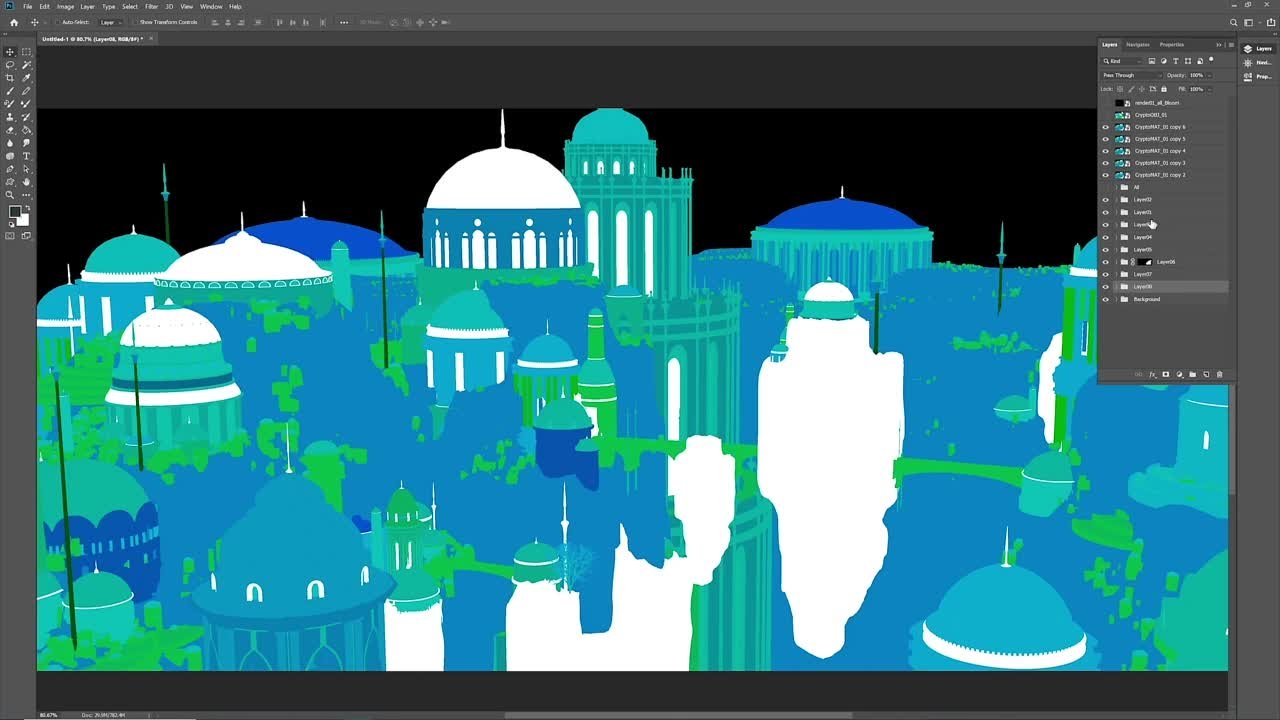Select the Zoom tool
Viewport: 1280px width, 720px height.
tap(11, 195)
